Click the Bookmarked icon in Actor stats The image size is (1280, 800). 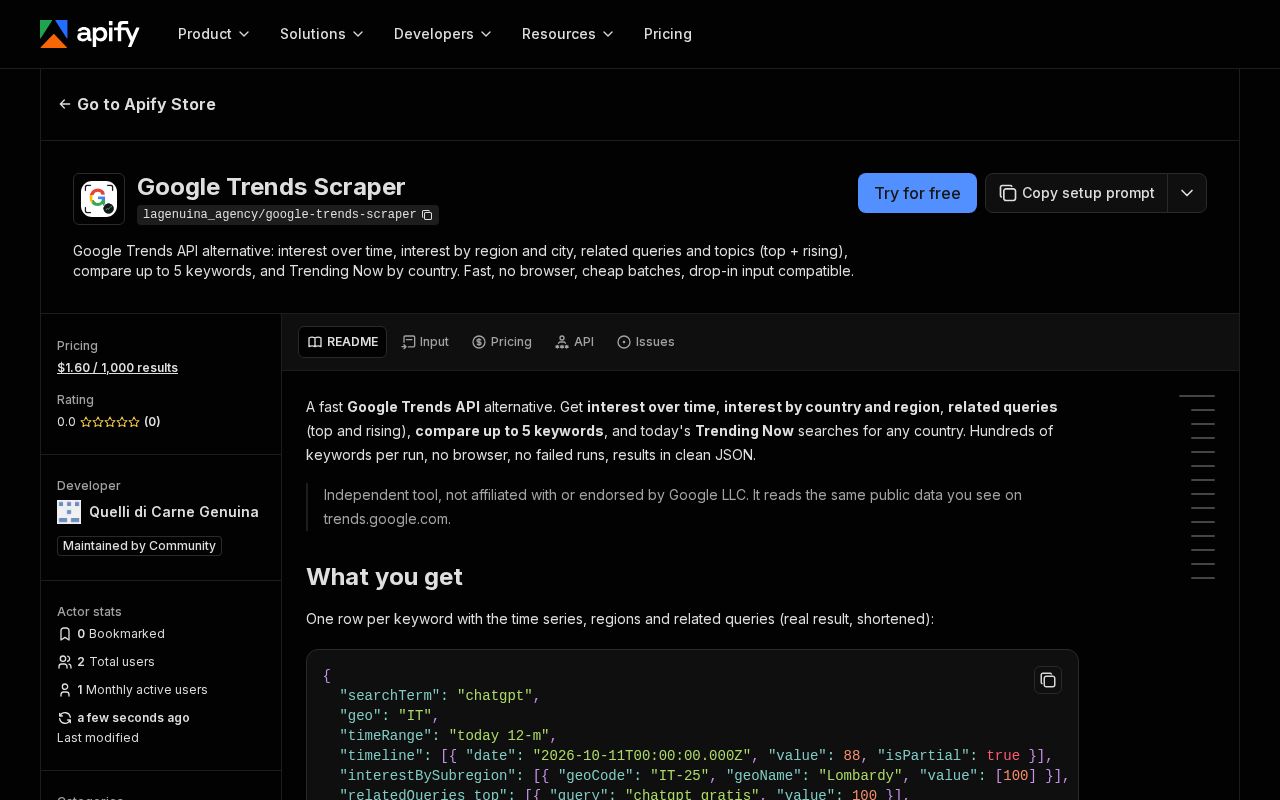coord(65,634)
